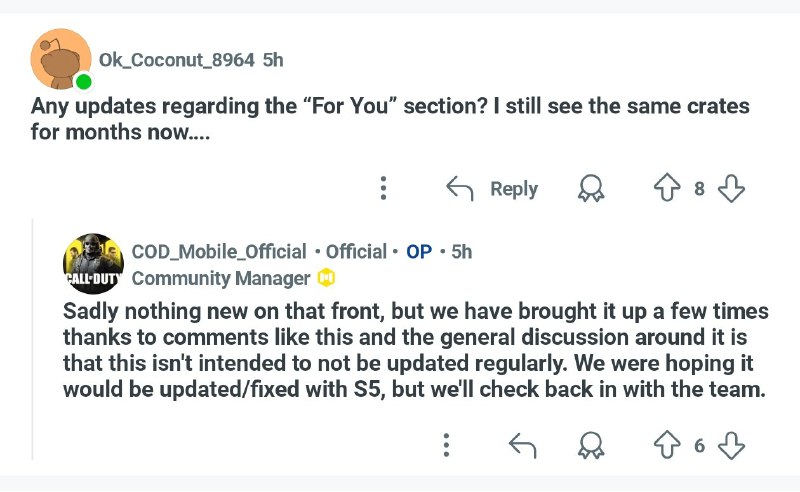Click Reply under the For You comment
The image size is (800, 492).
pos(514,188)
